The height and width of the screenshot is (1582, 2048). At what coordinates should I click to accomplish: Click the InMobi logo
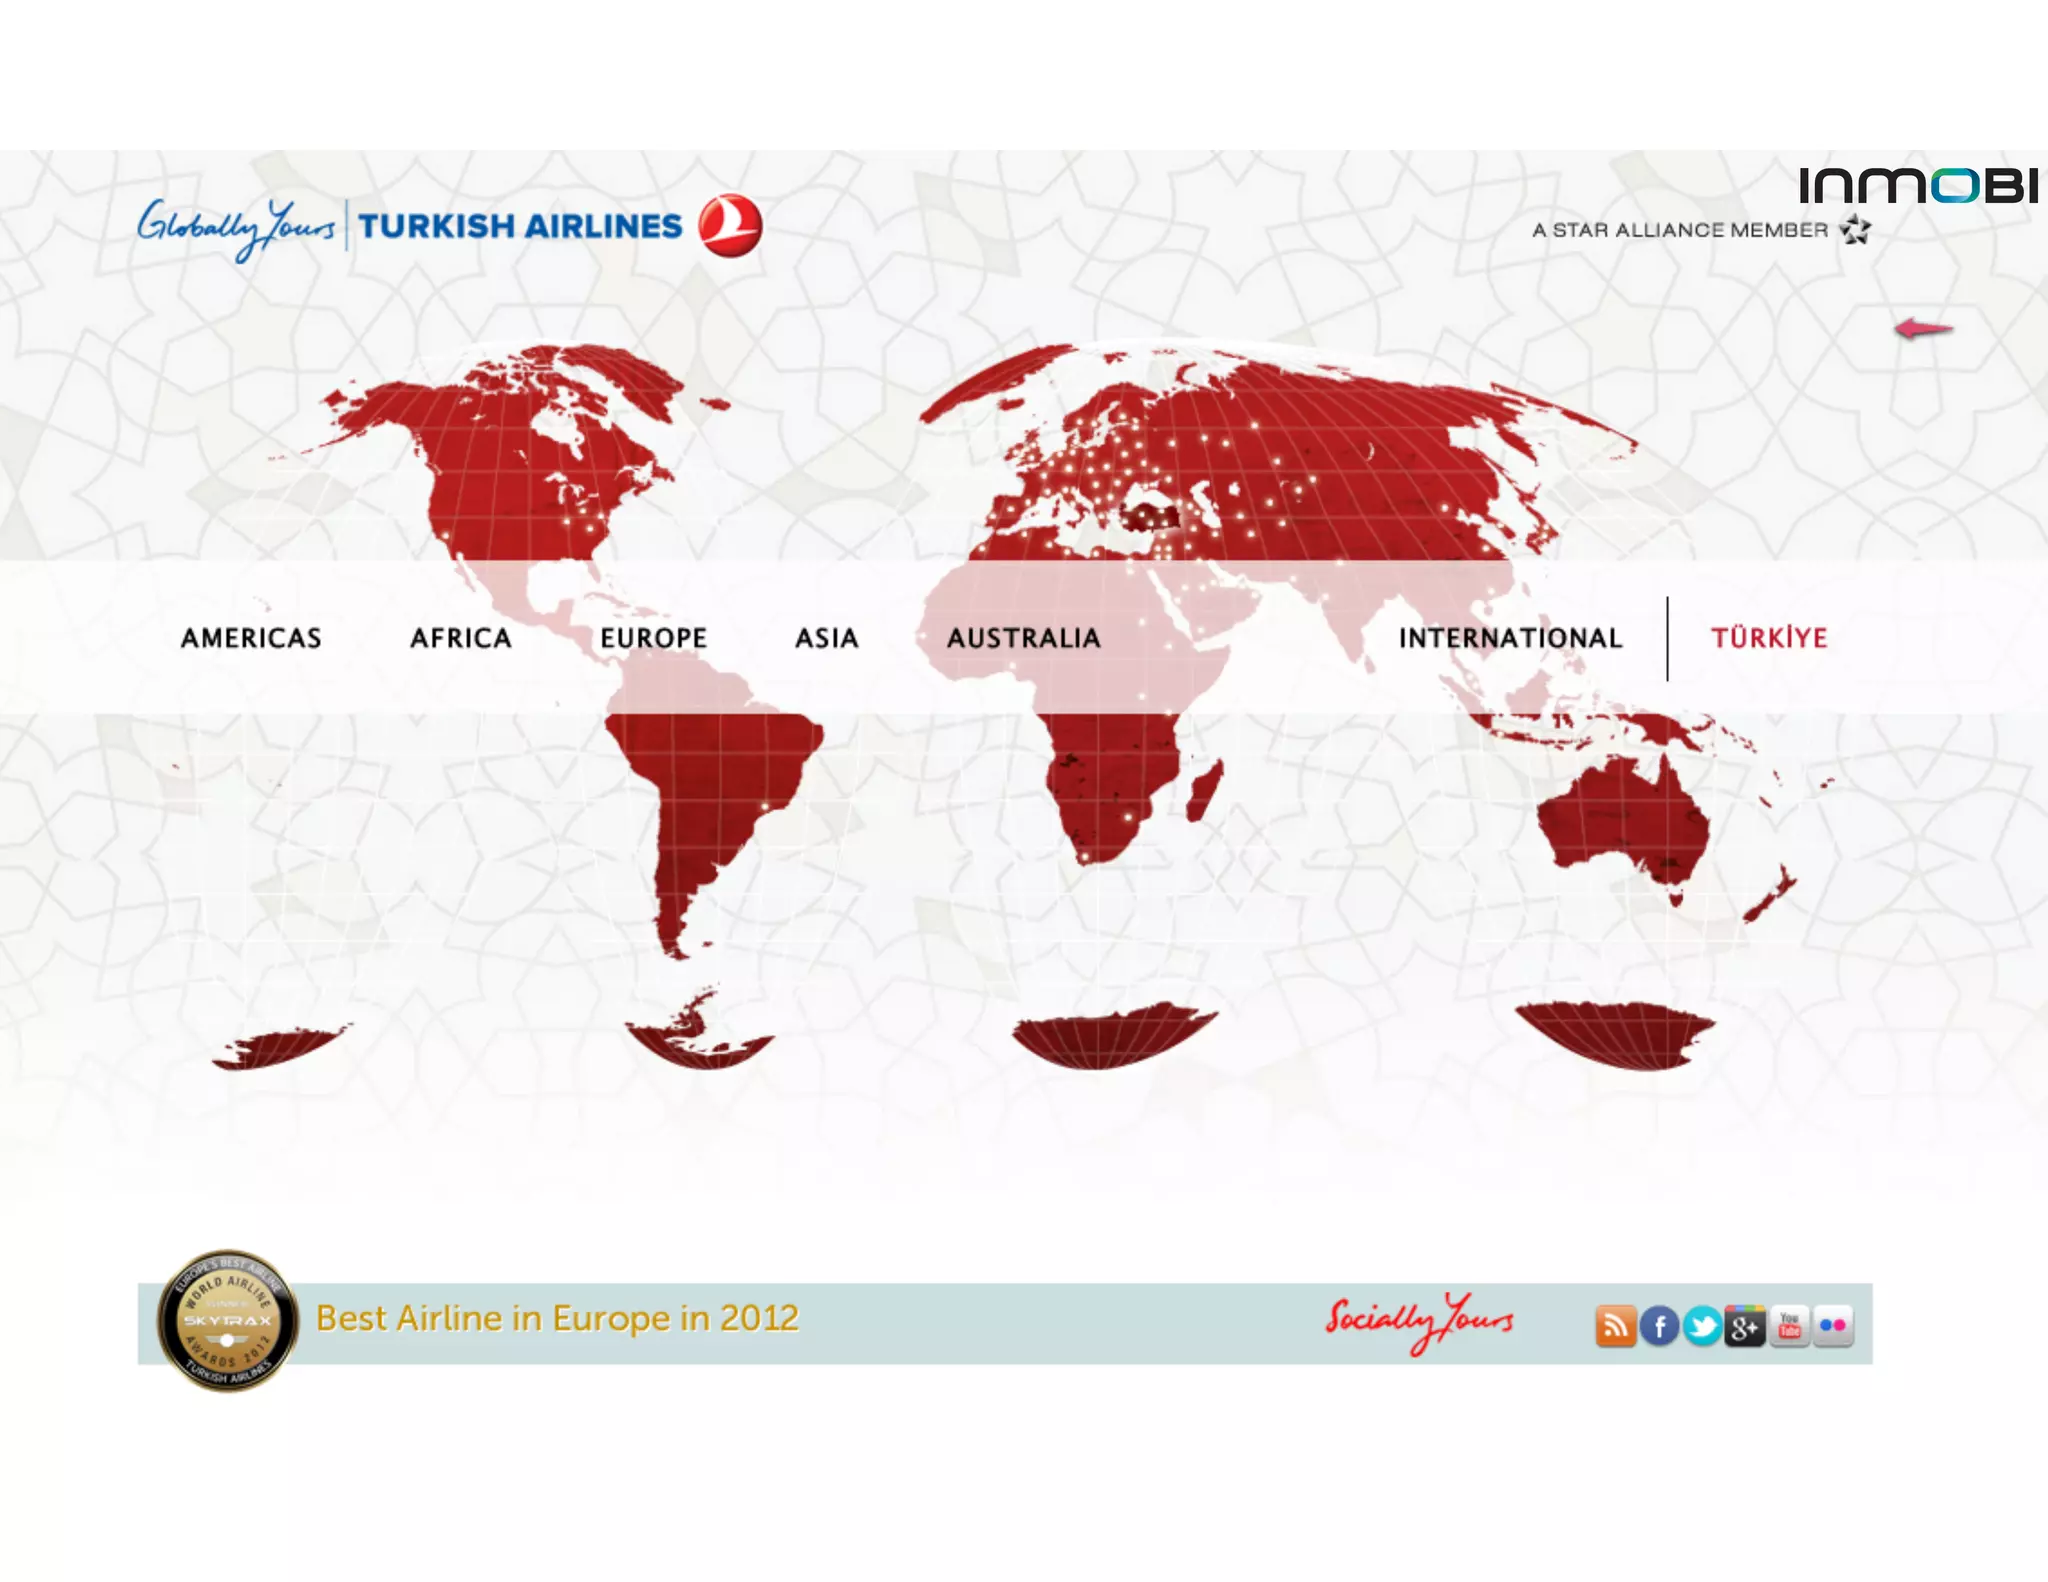(x=1918, y=186)
